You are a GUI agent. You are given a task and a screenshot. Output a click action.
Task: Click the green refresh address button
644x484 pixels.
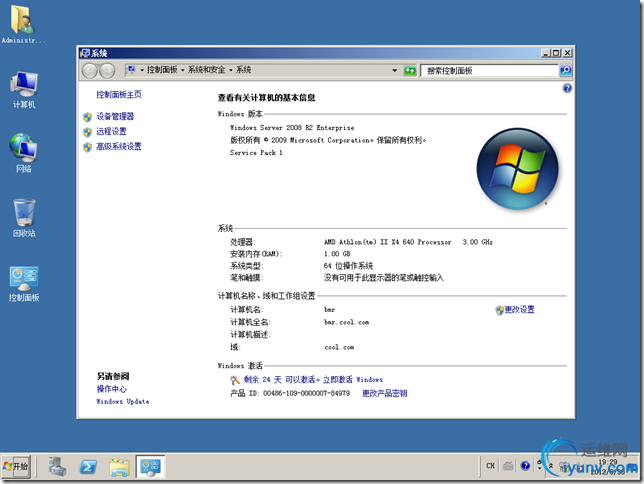coord(410,71)
